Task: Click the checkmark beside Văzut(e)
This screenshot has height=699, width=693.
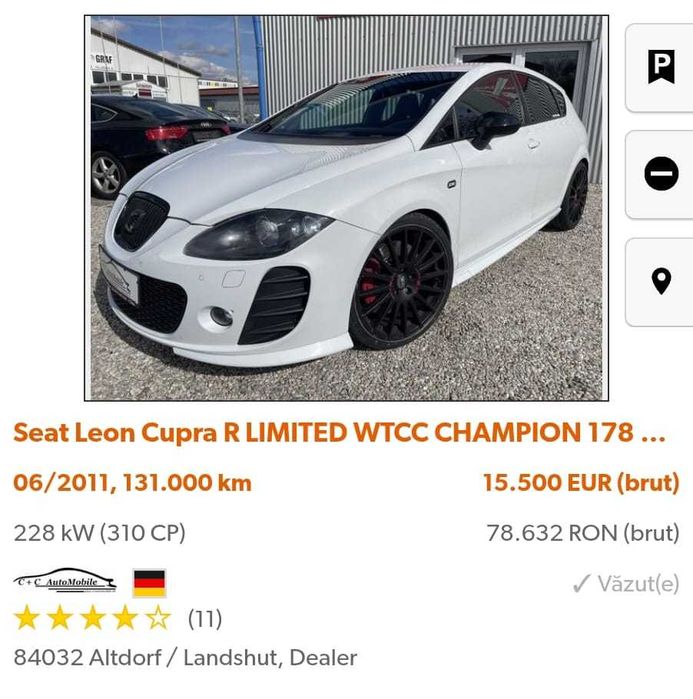Action: (581, 584)
